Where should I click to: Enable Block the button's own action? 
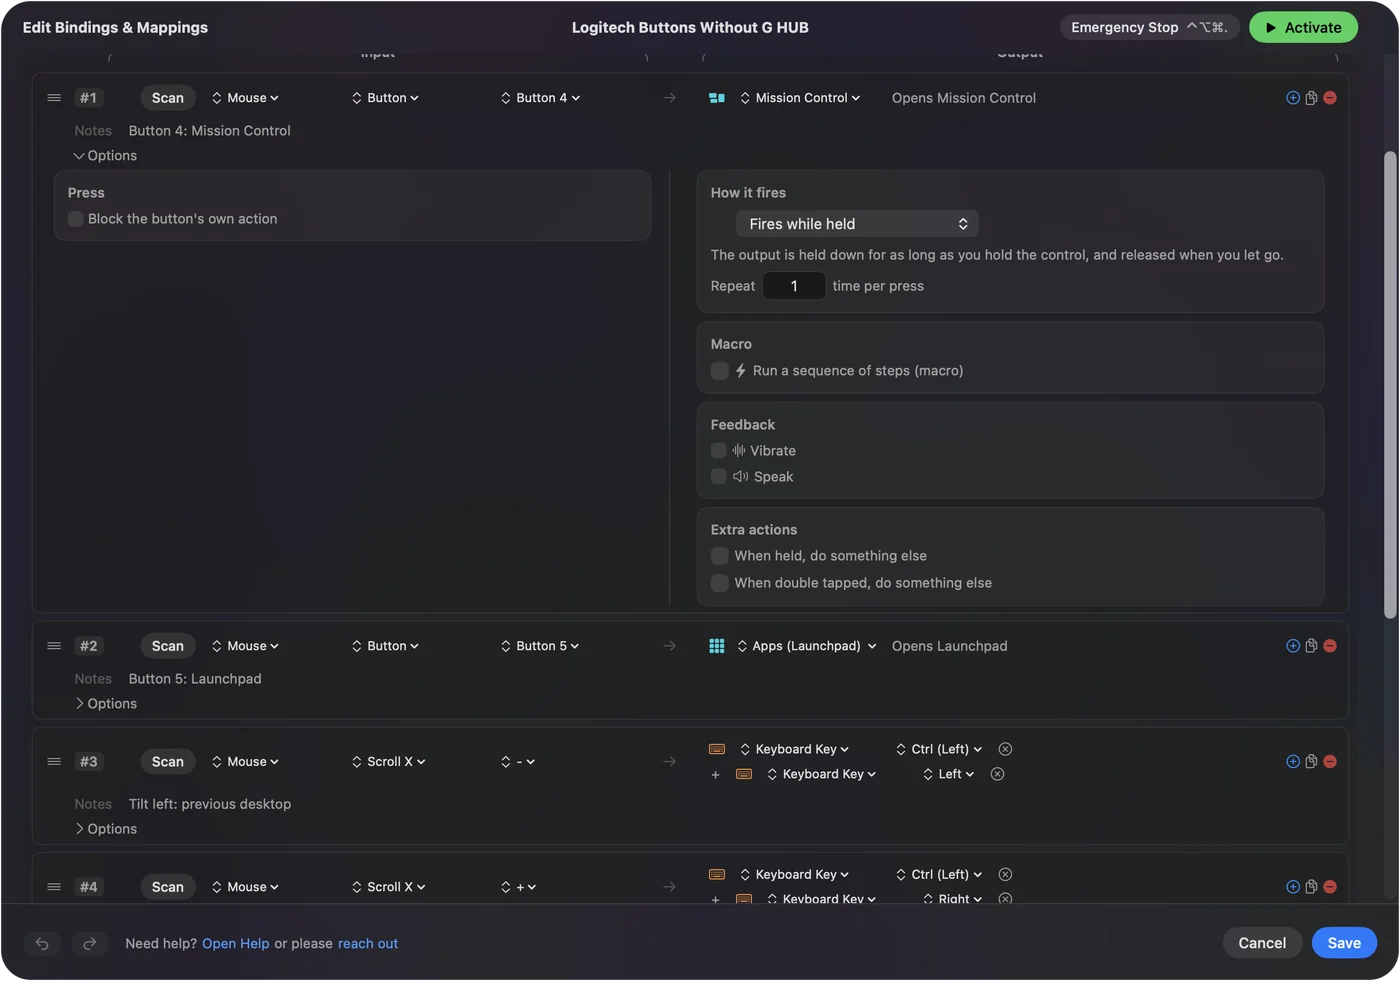click(76, 219)
